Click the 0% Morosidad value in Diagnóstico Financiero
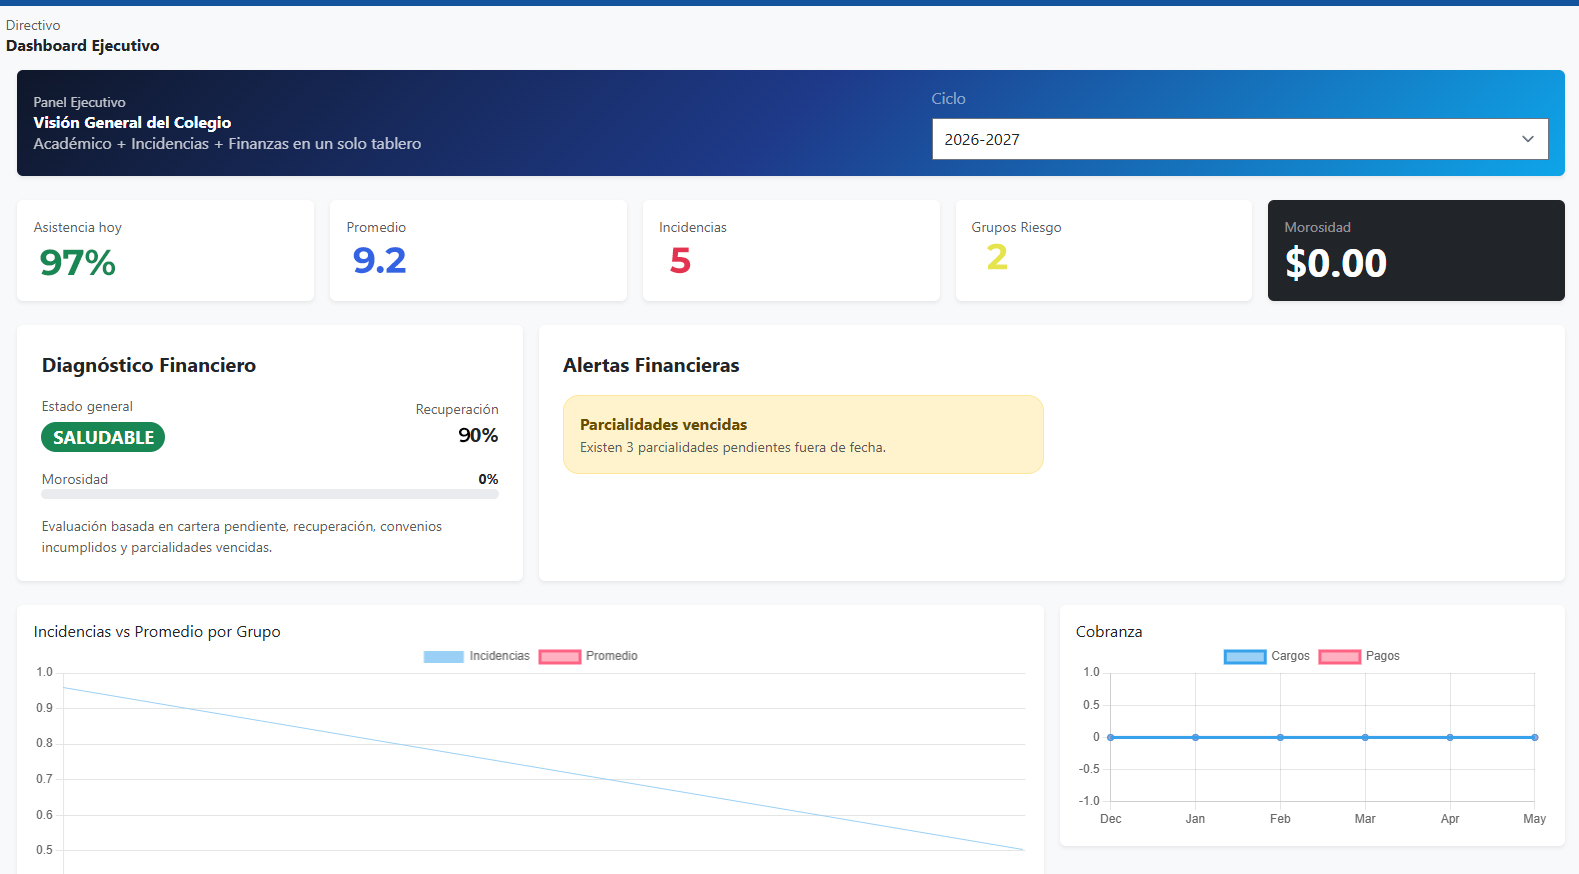 [x=488, y=479]
